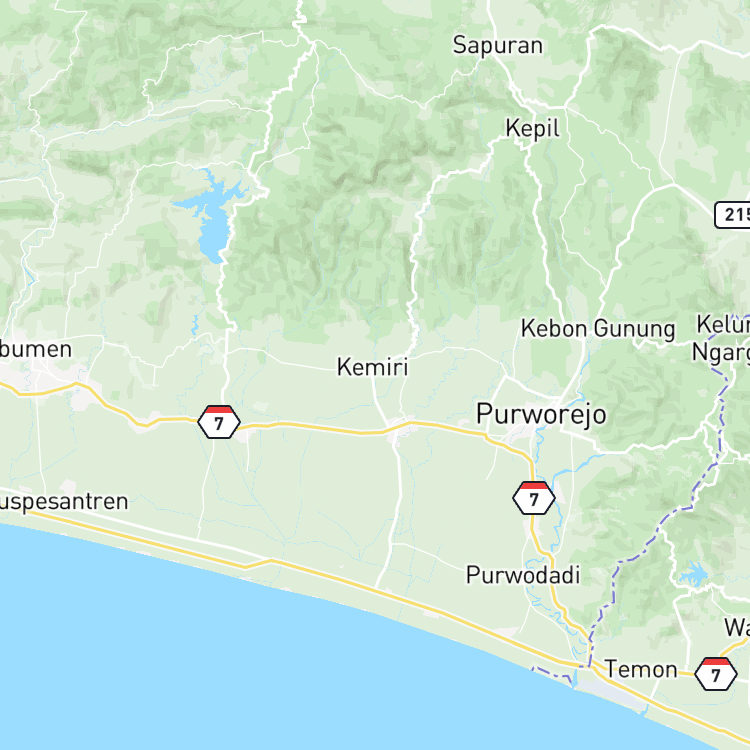Select the Purworejo city label
Viewport: 750px width, 750px height.
tap(541, 414)
